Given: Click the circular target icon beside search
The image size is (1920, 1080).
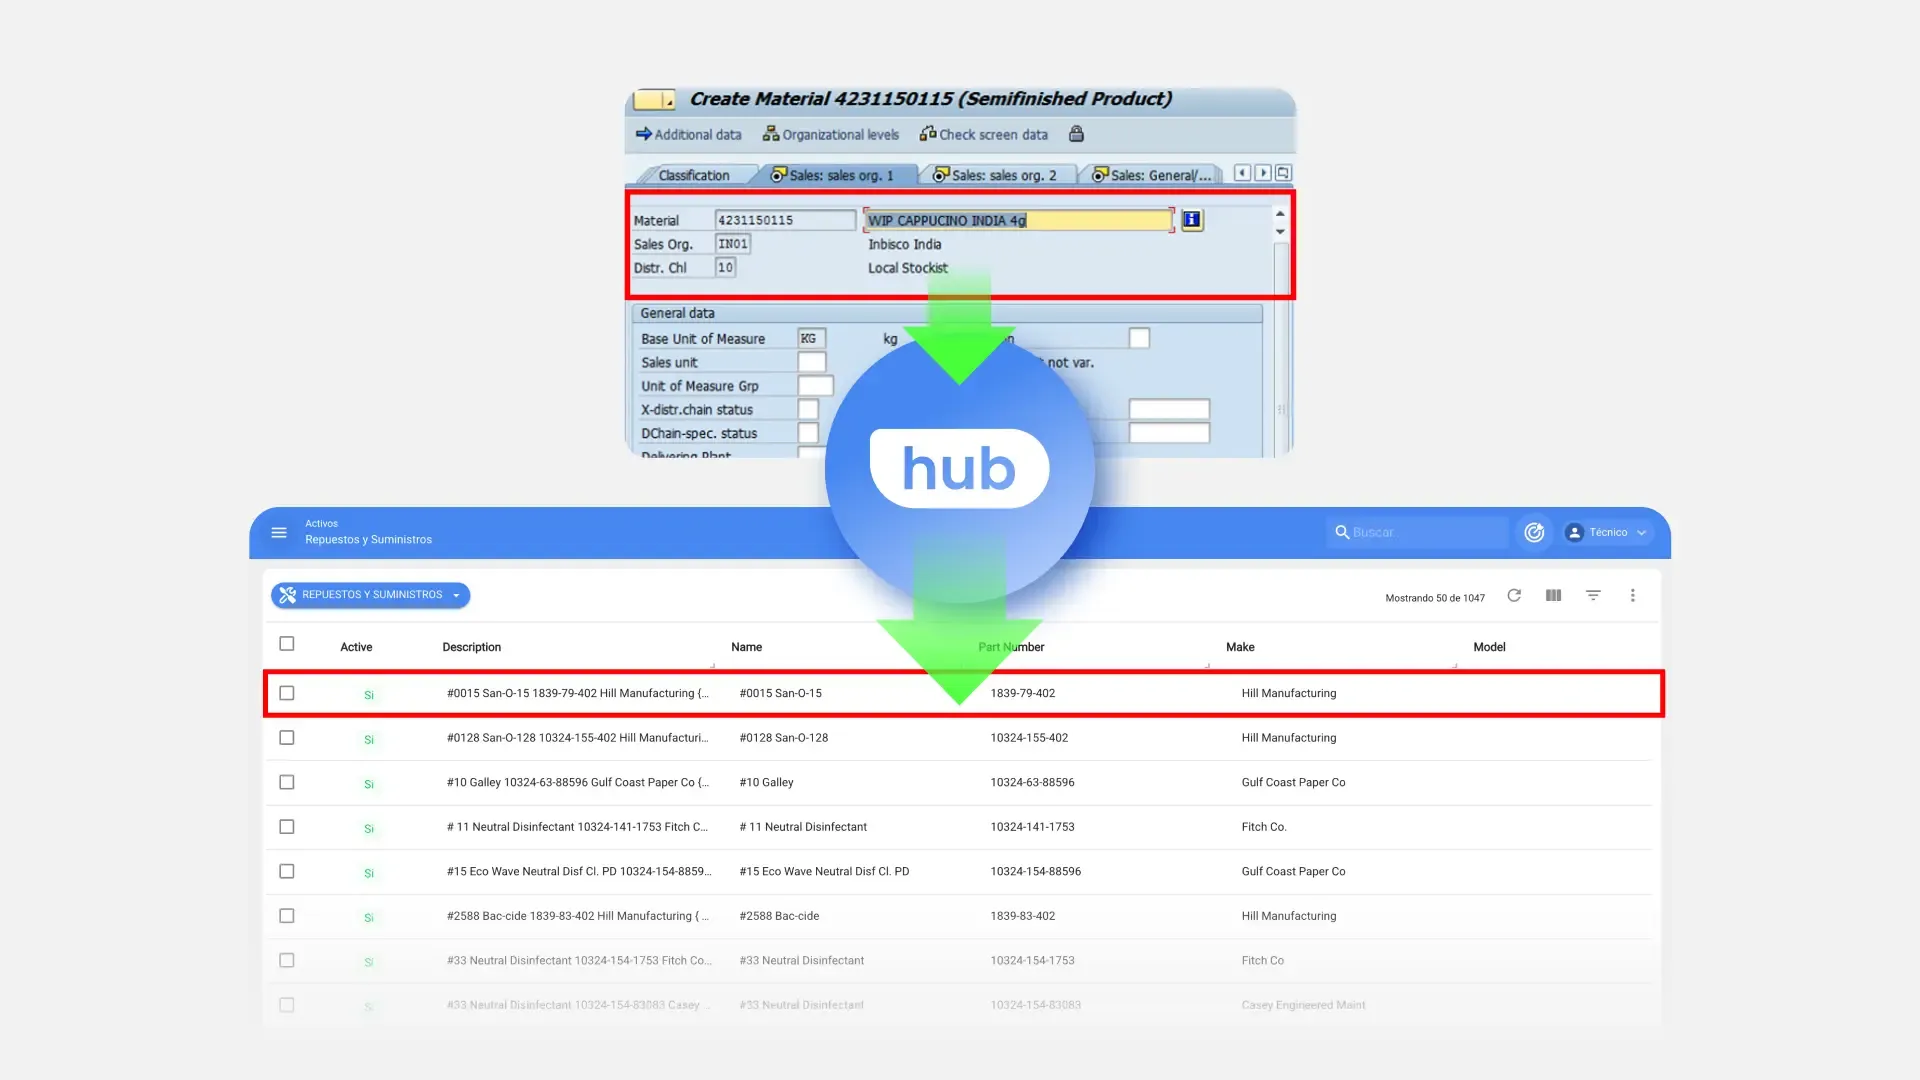Looking at the screenshot, I should coord(1534,533).
